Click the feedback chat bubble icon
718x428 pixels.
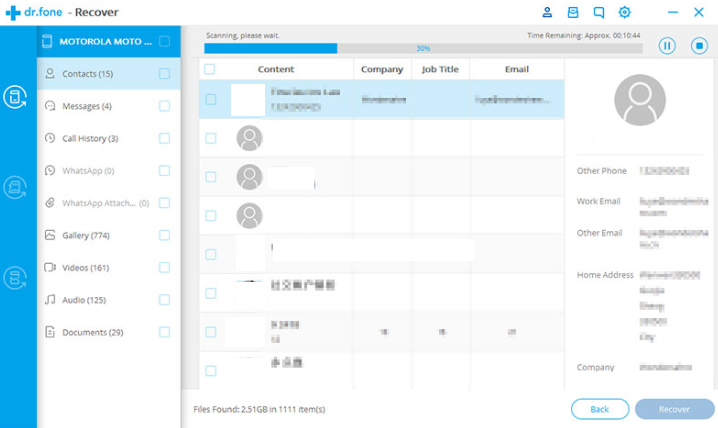(x=599, y=13)
